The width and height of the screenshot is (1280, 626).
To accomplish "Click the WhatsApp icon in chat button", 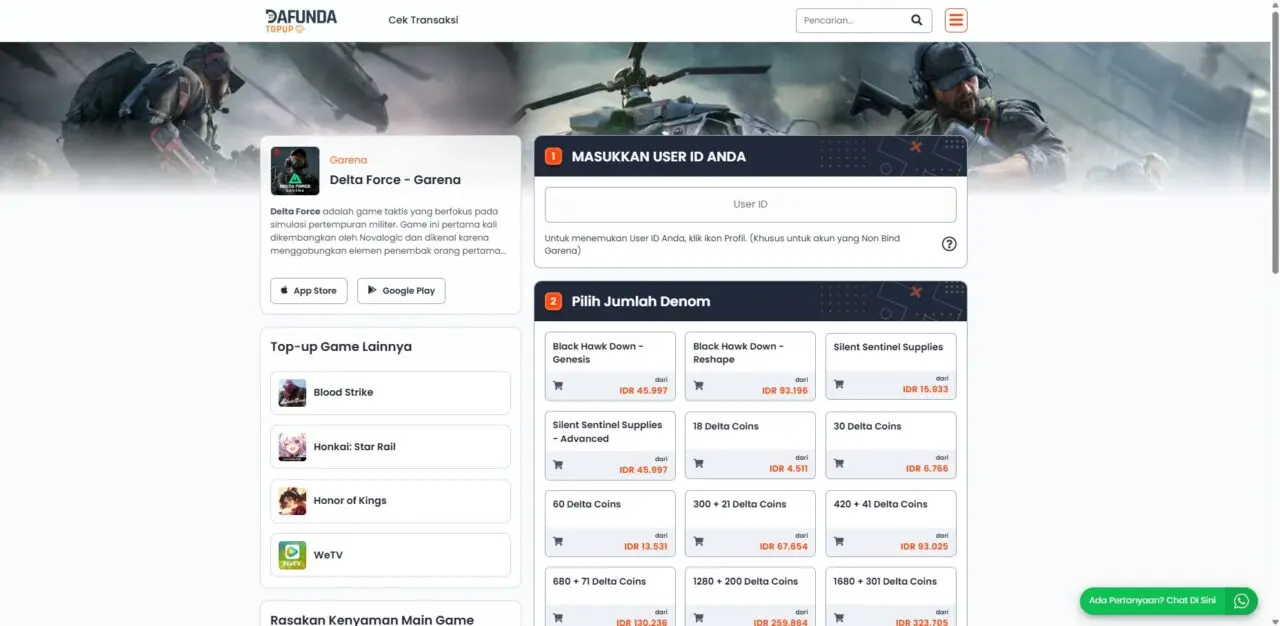I will click(x=1241, y=601).
